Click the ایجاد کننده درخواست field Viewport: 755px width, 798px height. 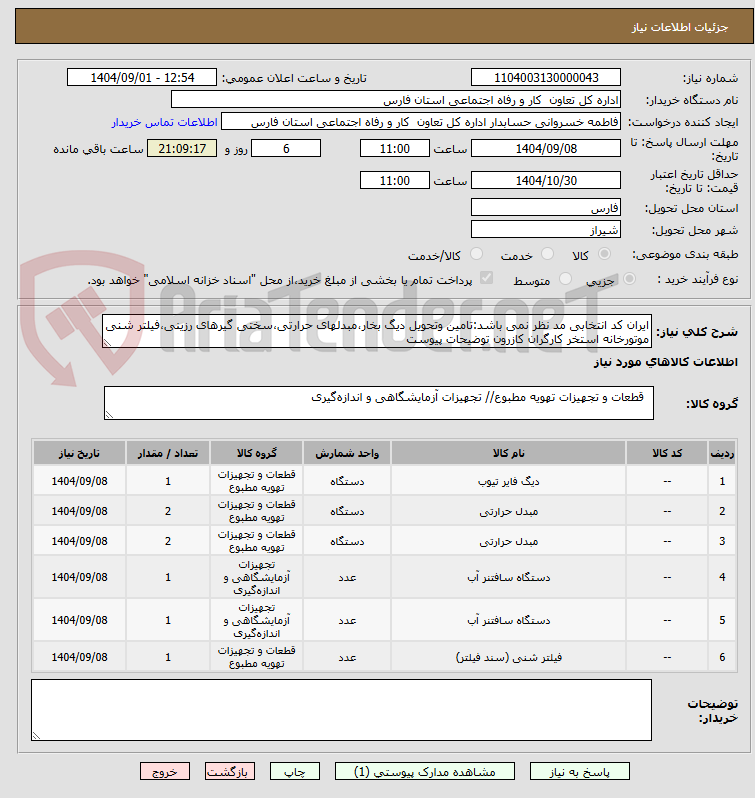[x=421, y=122]
